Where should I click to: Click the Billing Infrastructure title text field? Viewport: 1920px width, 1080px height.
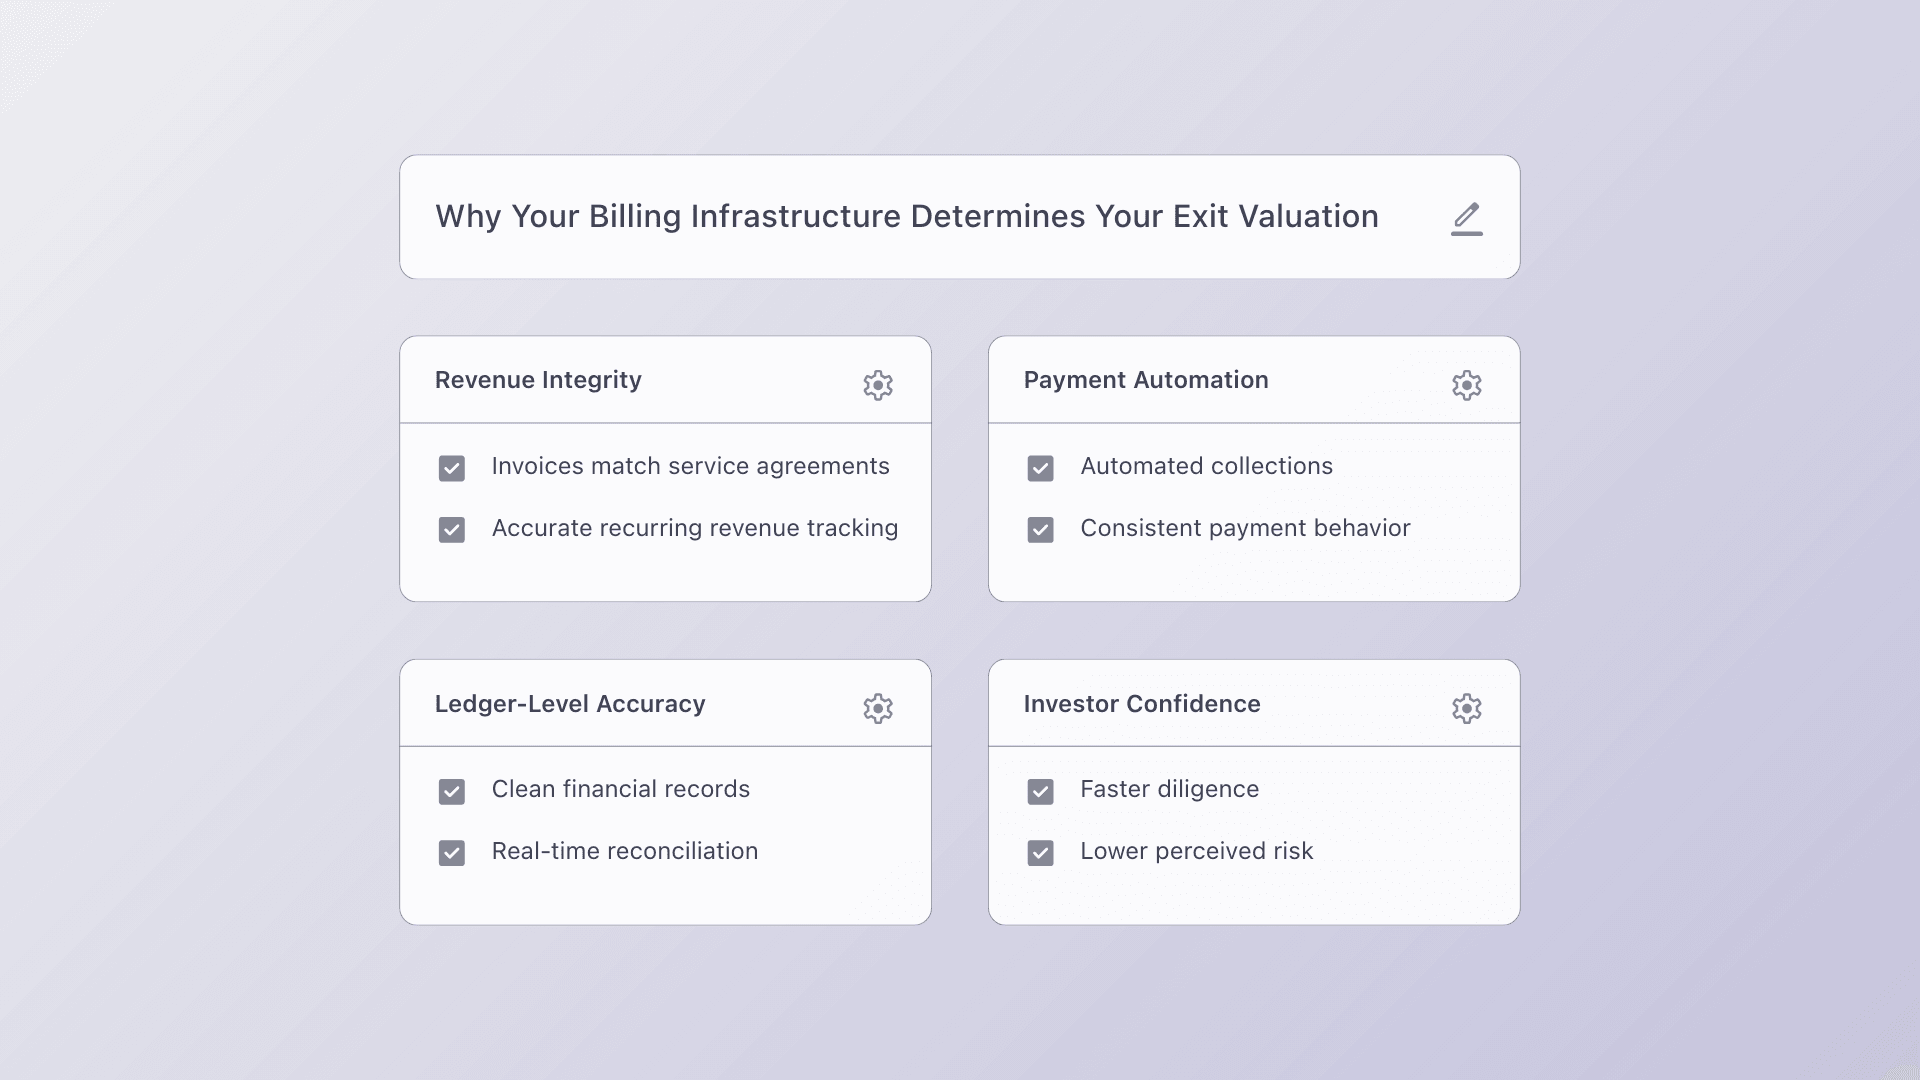[x=906, y=217]
